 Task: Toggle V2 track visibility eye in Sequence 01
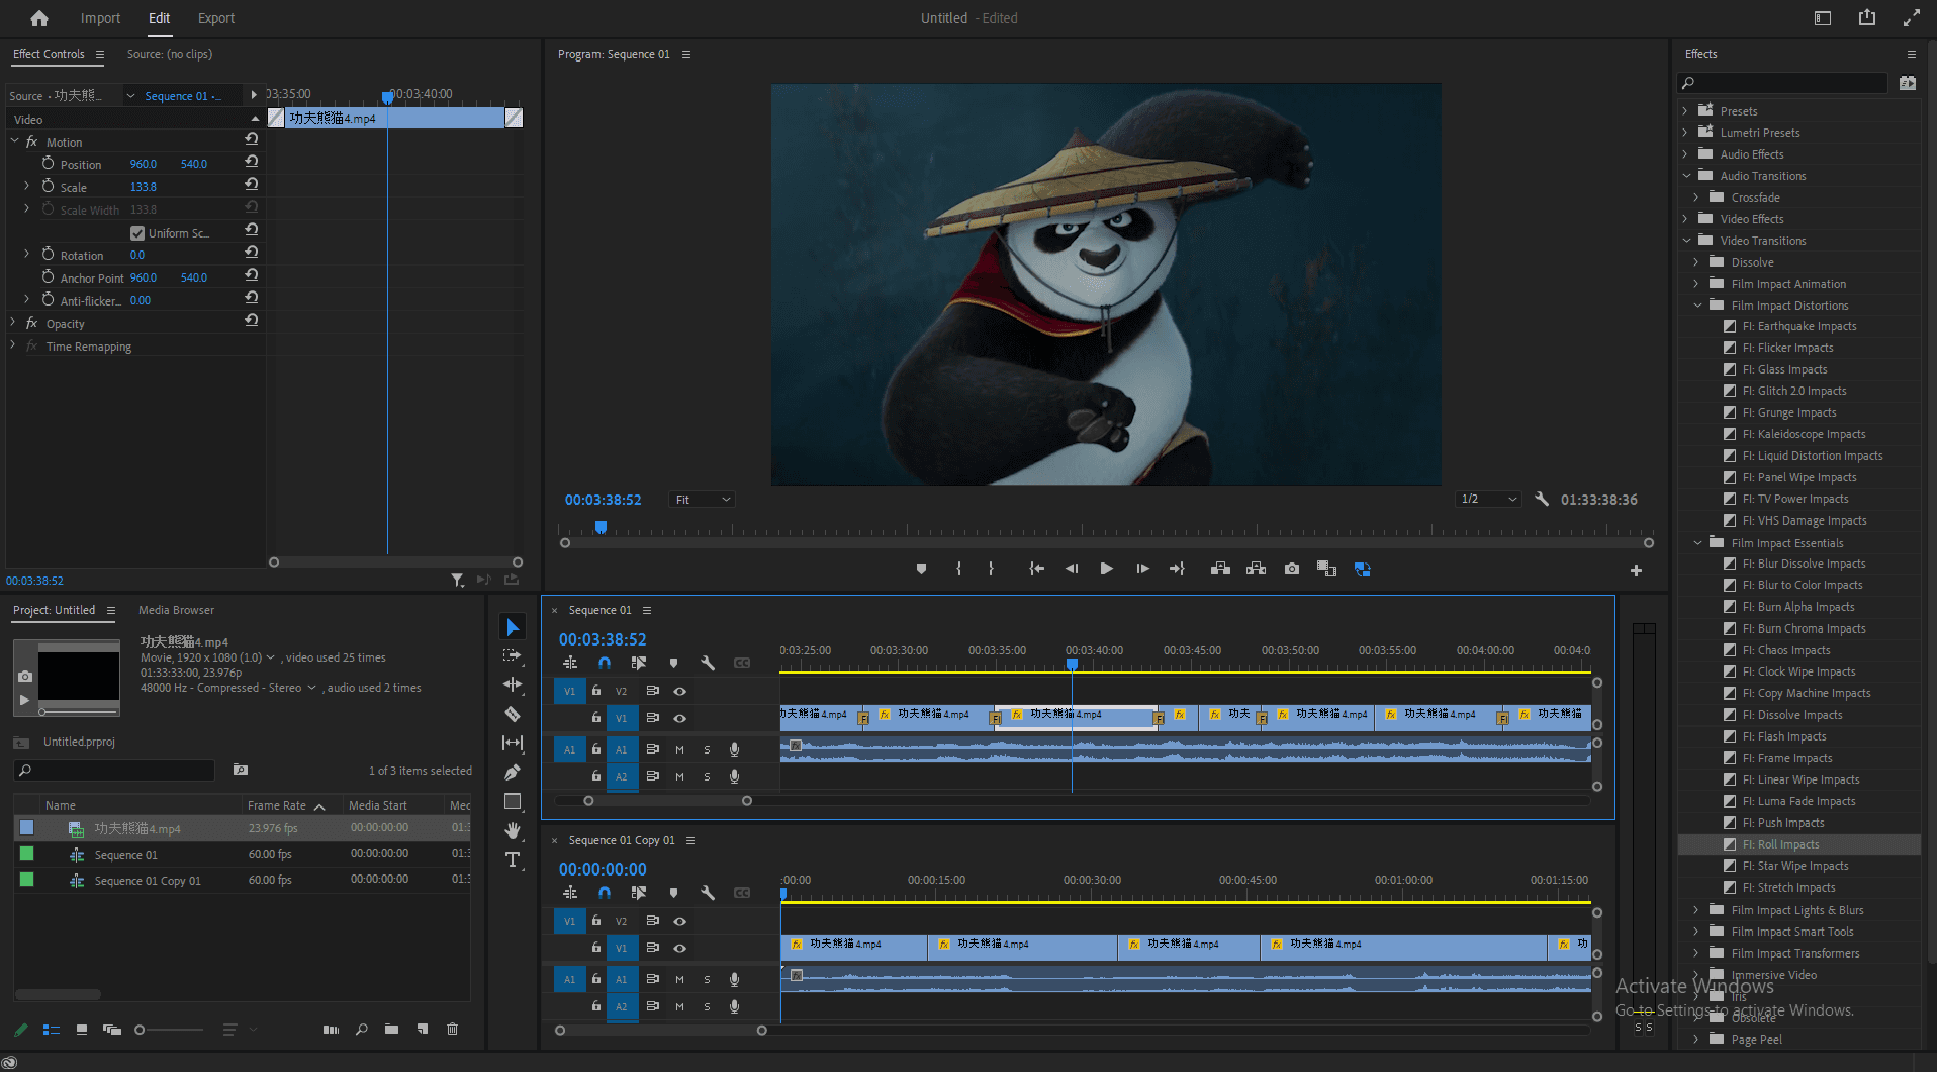tap(679, 691)
